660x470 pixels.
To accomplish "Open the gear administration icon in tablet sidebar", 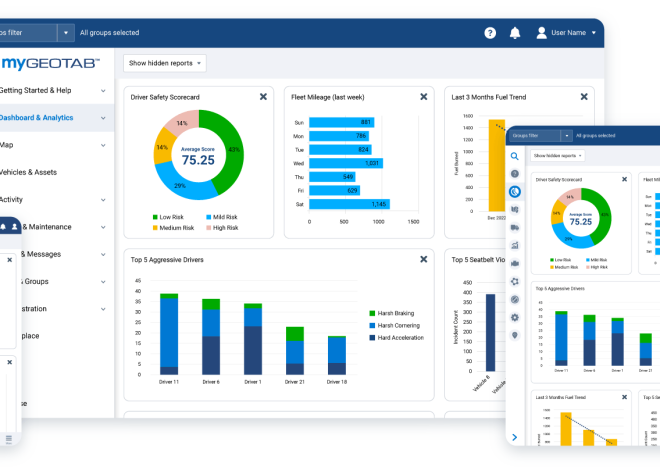I will 514,317.
